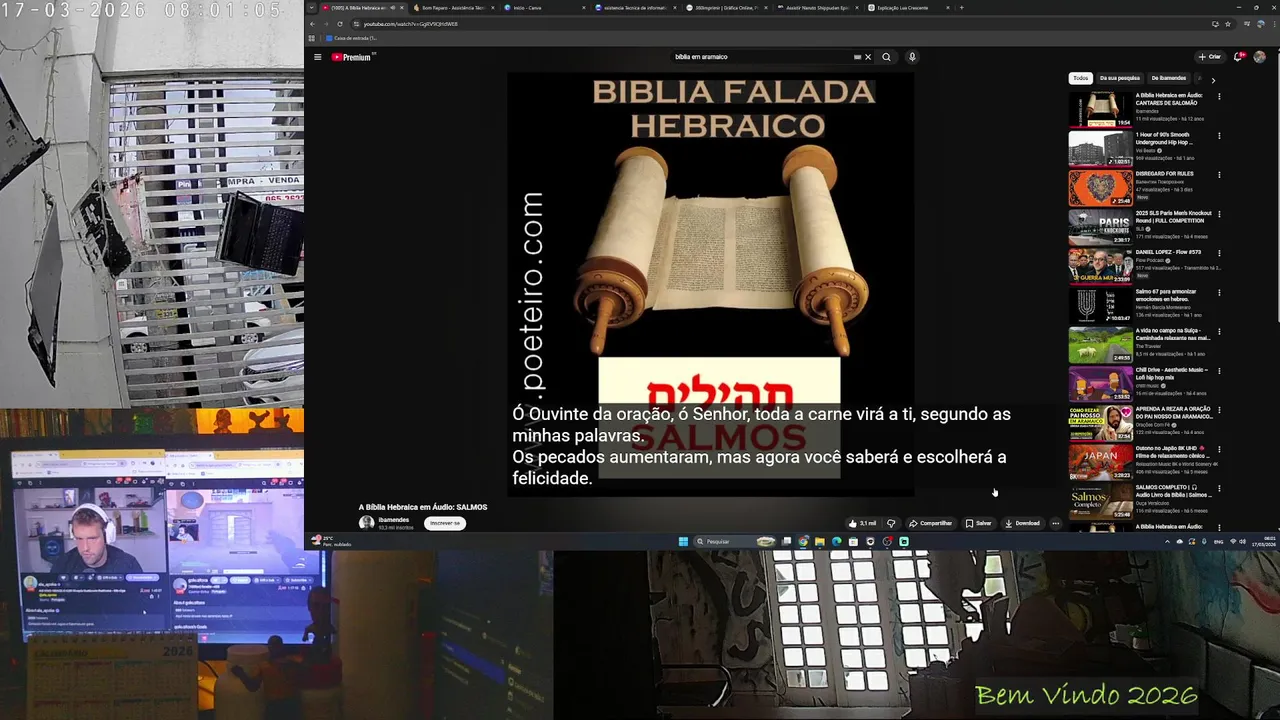This screenshot has width=1280, height=720.
Task: Click the magnifier search button
Action: [x=886, y=57]
